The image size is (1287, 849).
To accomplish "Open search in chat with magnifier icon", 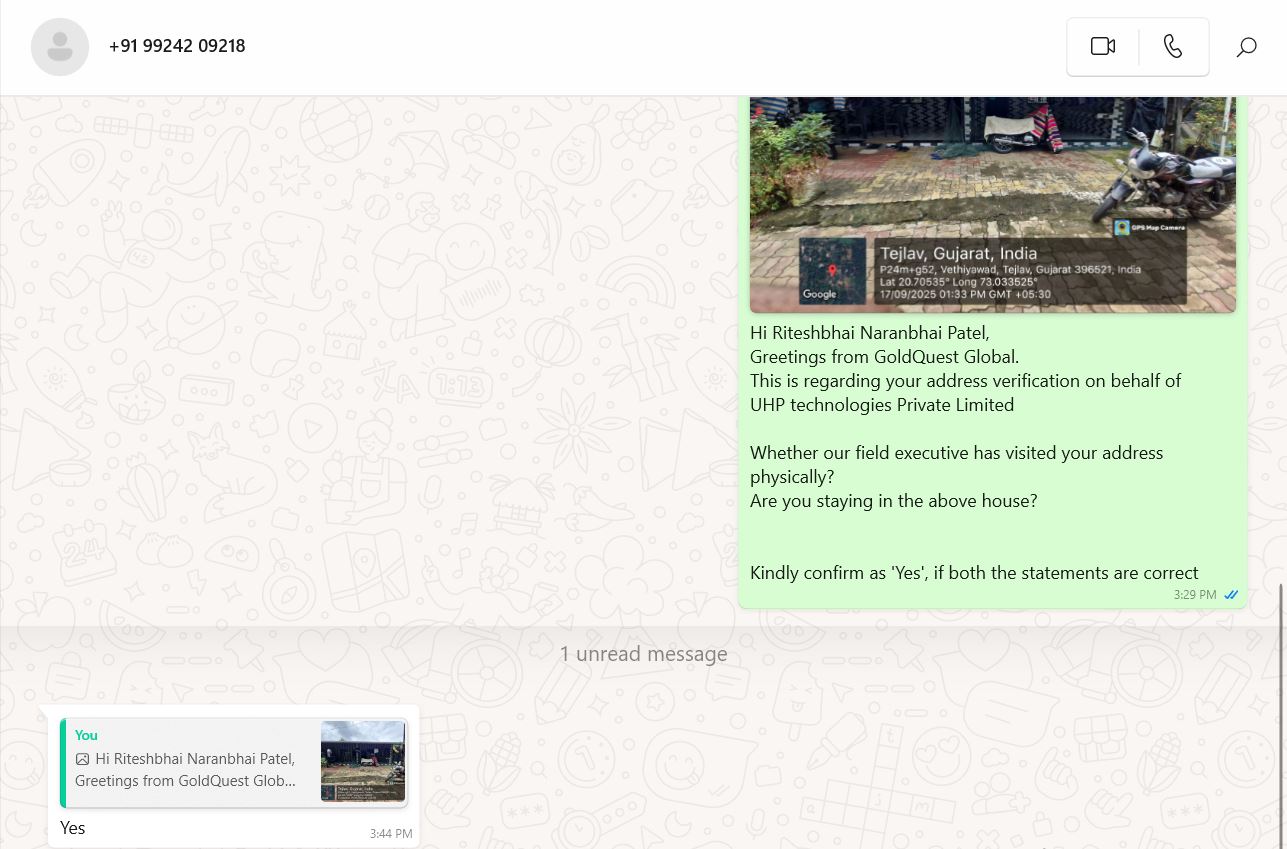I will tap(1246, 47).
